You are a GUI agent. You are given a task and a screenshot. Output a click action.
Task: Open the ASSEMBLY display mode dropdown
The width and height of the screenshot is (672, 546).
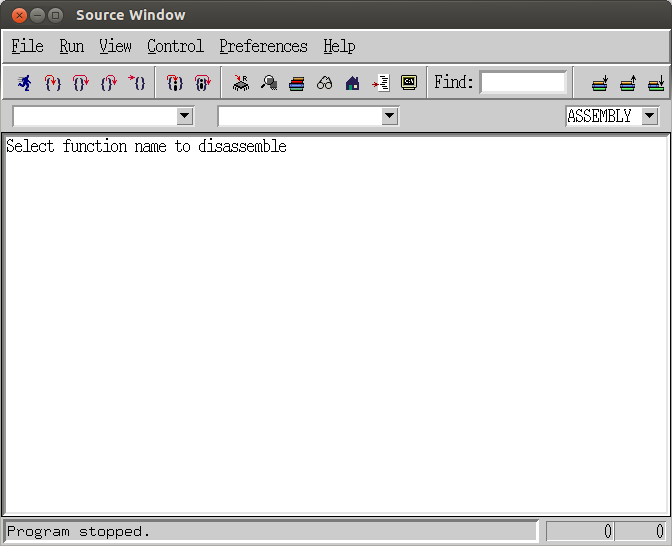point(650,116)
